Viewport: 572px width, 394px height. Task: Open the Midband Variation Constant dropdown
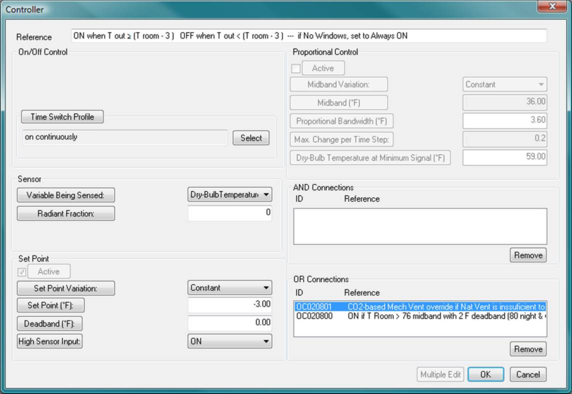point(505,84)
